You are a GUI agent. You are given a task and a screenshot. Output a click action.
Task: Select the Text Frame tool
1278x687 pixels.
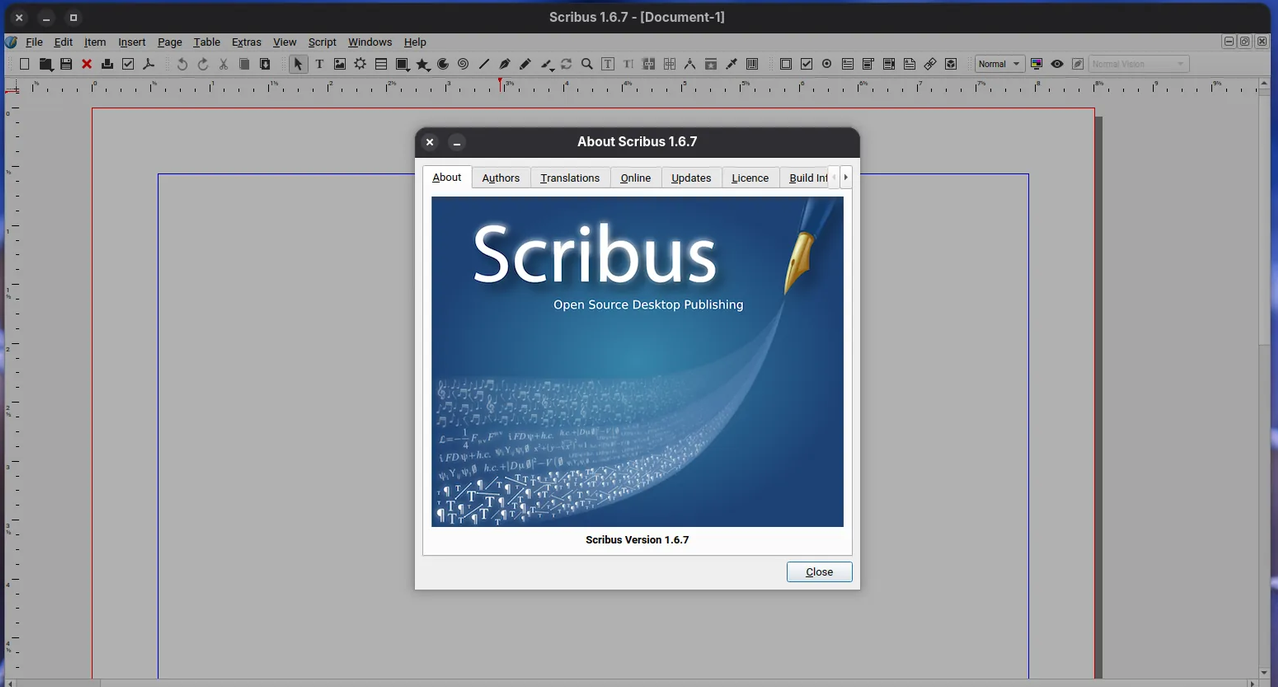tap(319, 64)
